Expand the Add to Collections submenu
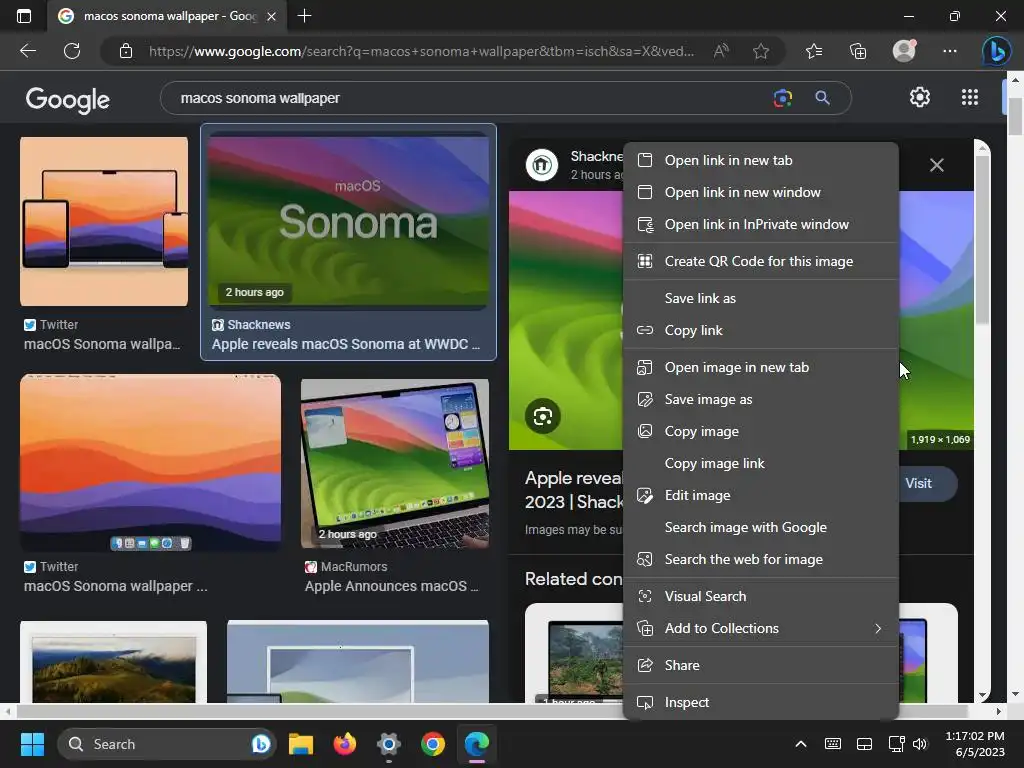This screenshot has height=768, width=1024. (x=761, y=628)
